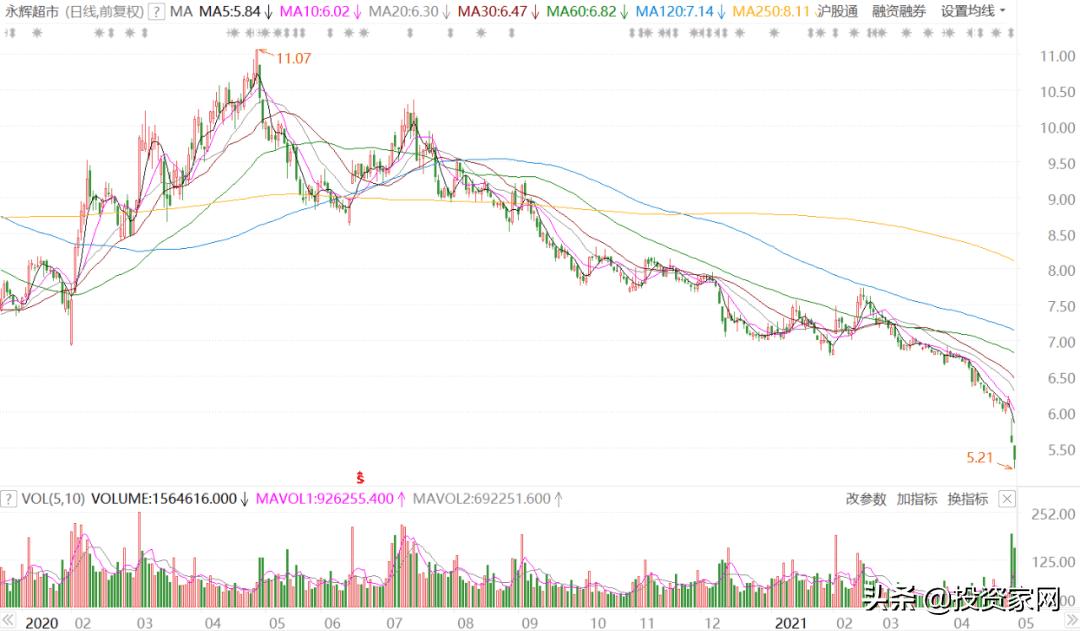Click 换指标 to switch indicator
The image size is (1080, 631).
(x=968, y=499)
